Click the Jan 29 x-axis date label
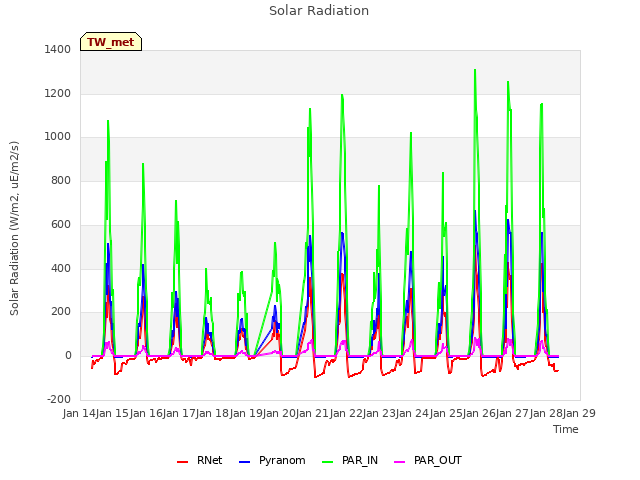 pos(579,413)
